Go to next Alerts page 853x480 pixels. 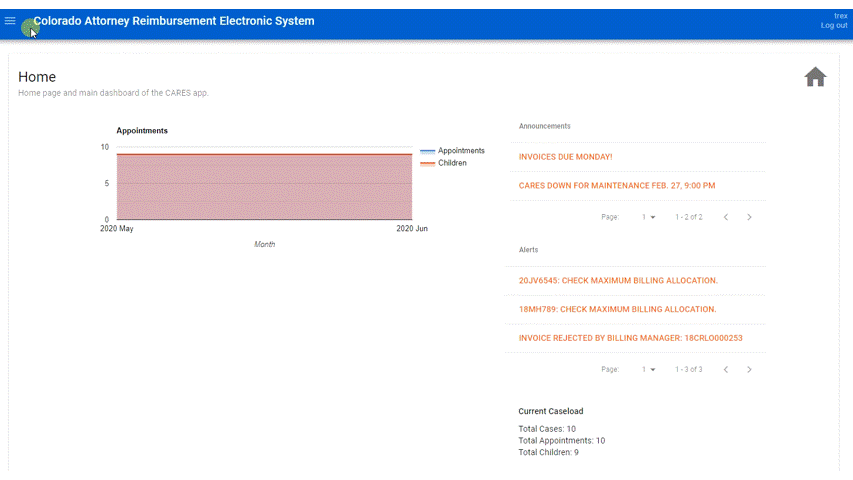749,369
